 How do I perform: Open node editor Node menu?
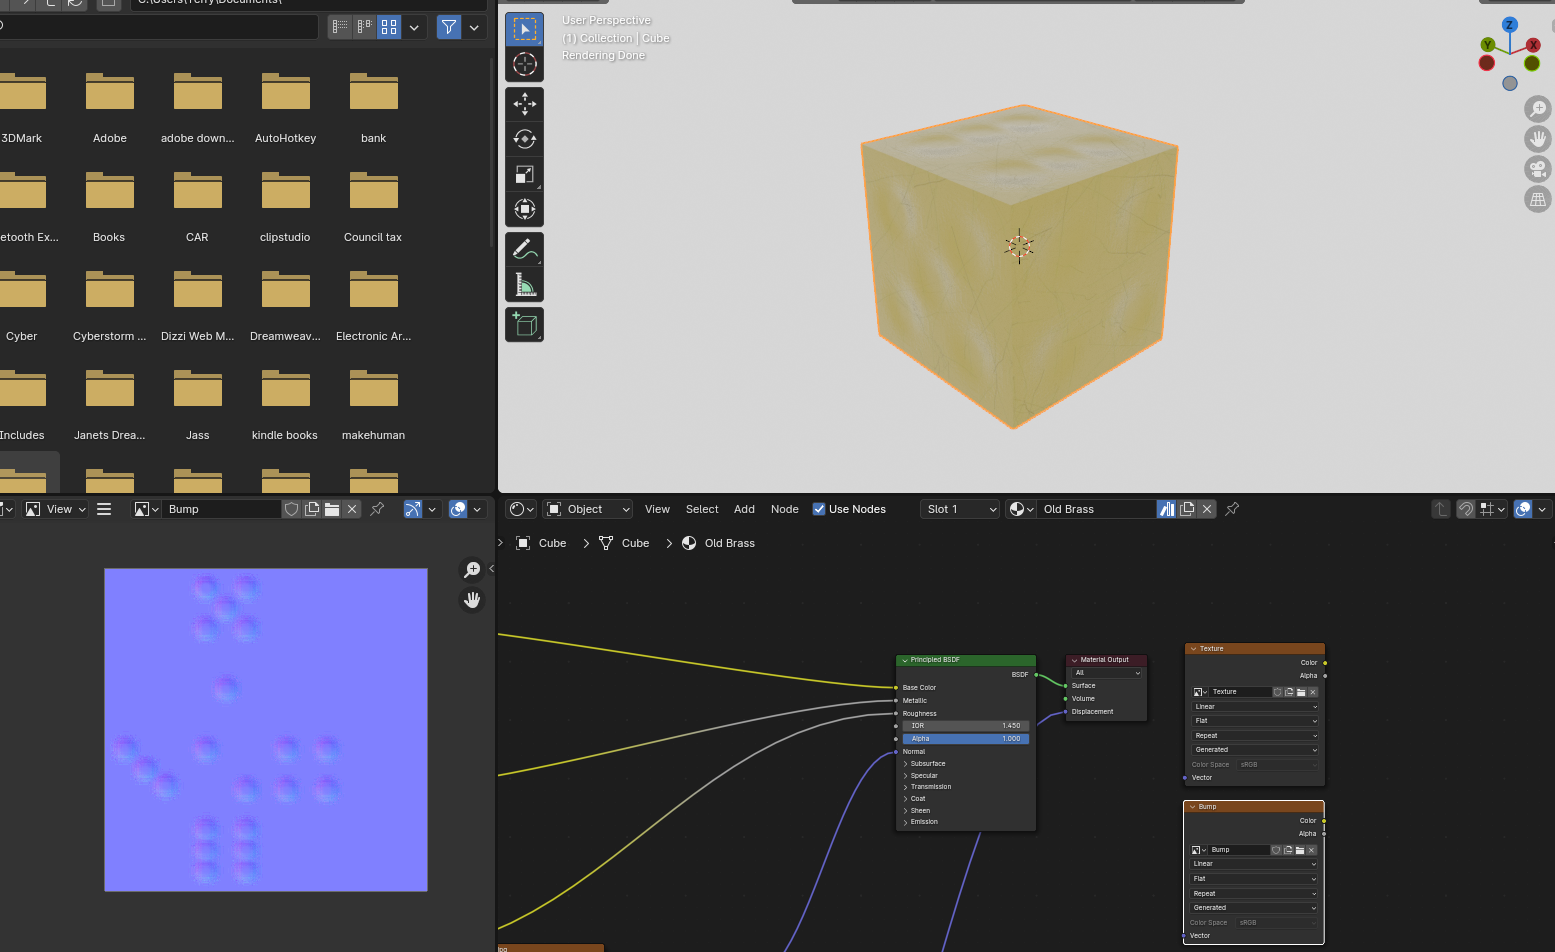[x=785, y=509]
